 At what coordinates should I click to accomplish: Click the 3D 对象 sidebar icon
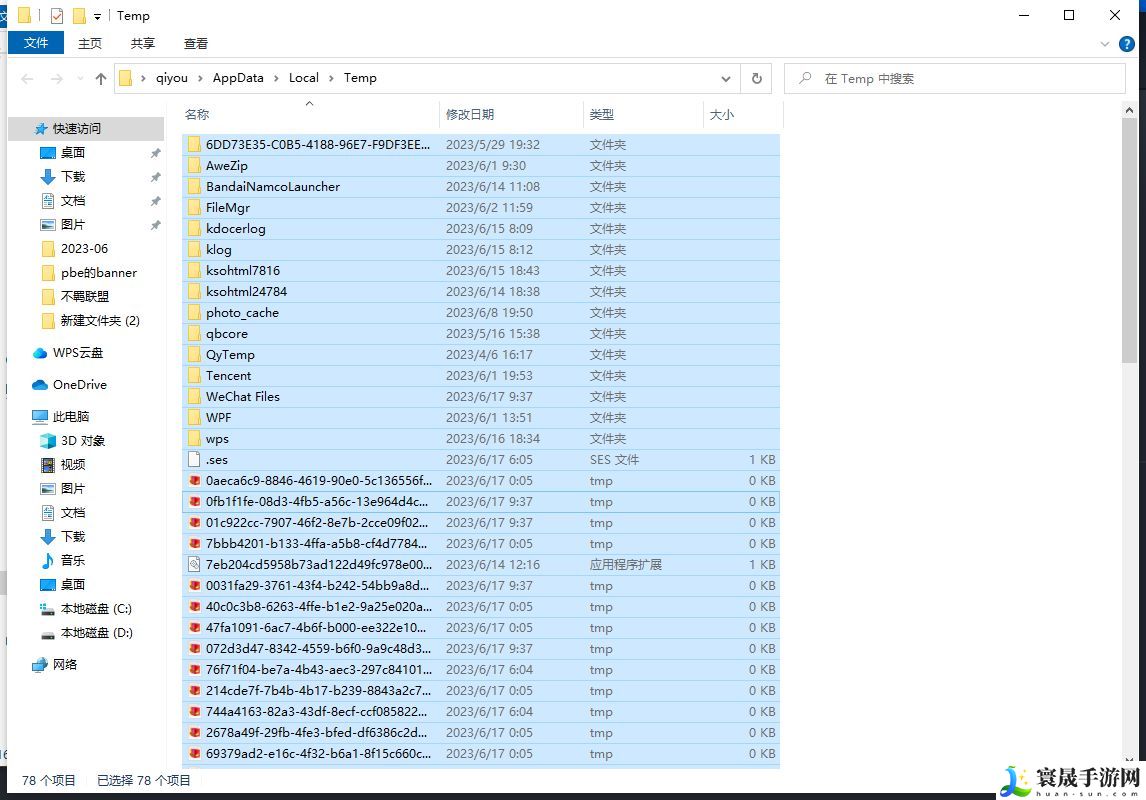point(48,441)
